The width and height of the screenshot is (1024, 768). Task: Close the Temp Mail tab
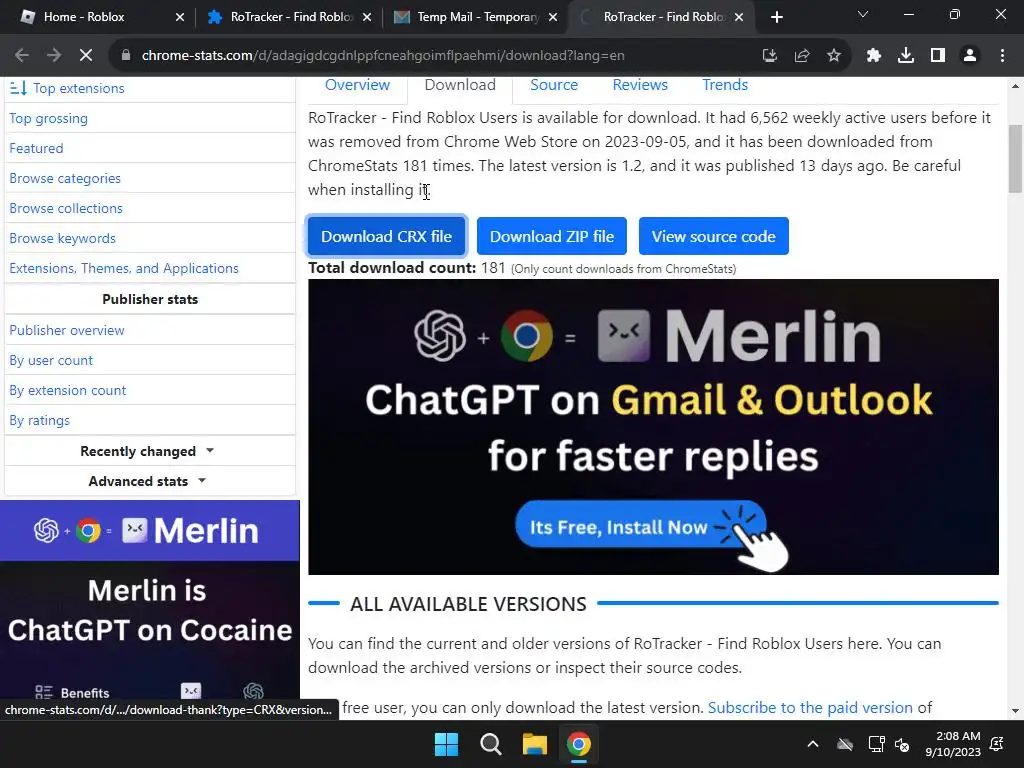(553, 17)
